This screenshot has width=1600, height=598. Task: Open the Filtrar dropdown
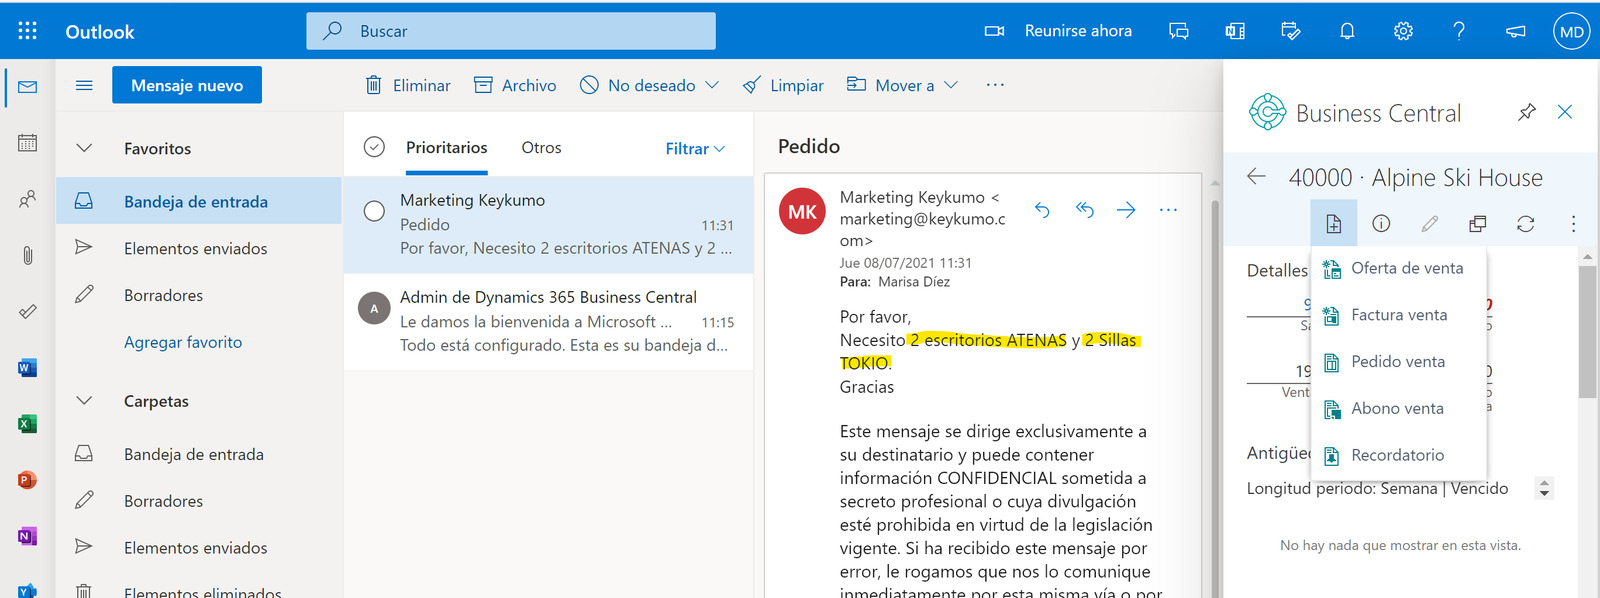click(695, 148)
